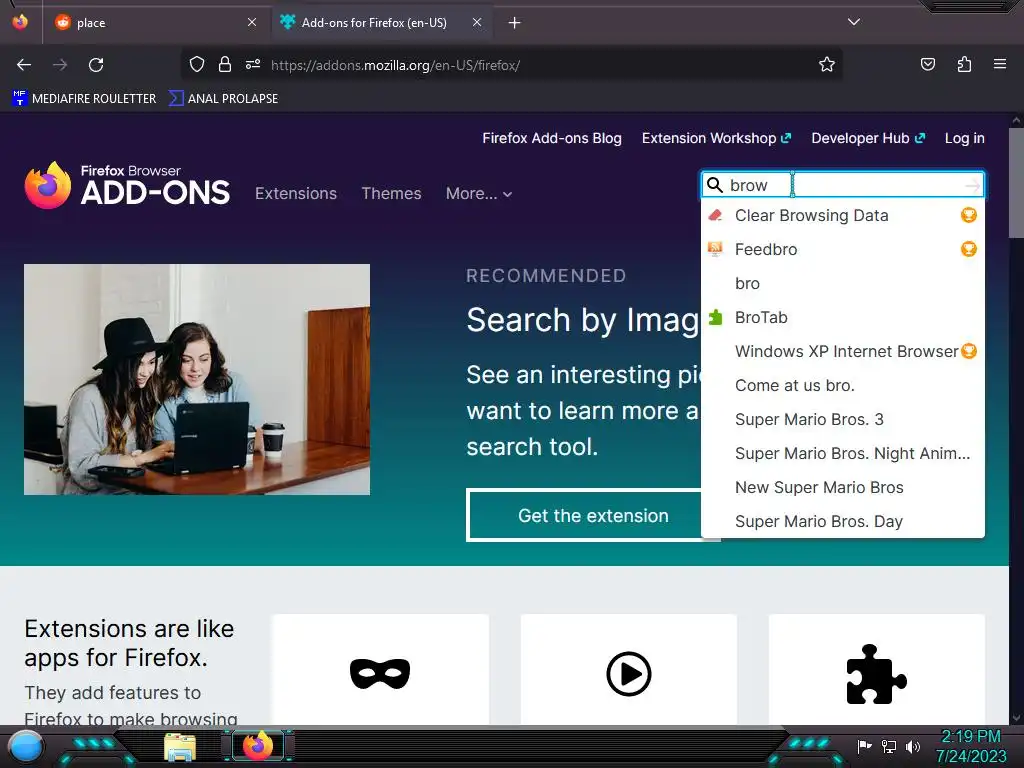Click the puzzle piece category card
The height and width of the screenshot is (768, 1024).
876,671
